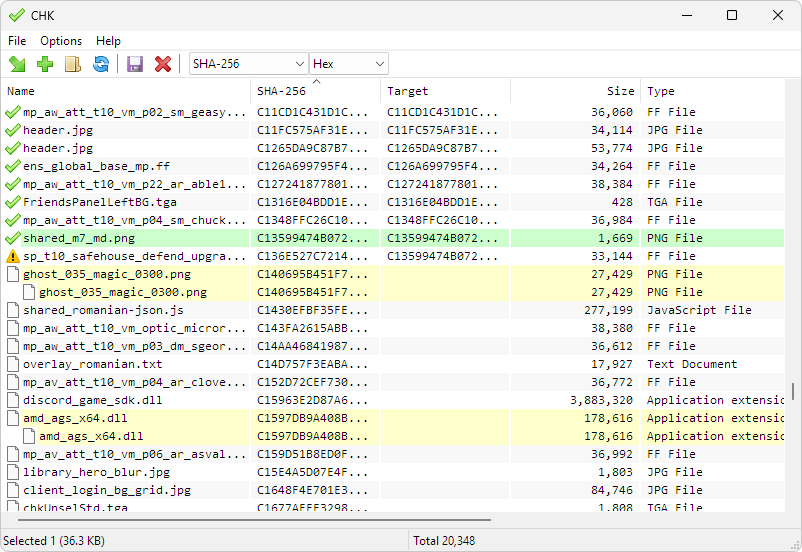Click the horizontal scrollbar at the bottom

coord(250,520)
